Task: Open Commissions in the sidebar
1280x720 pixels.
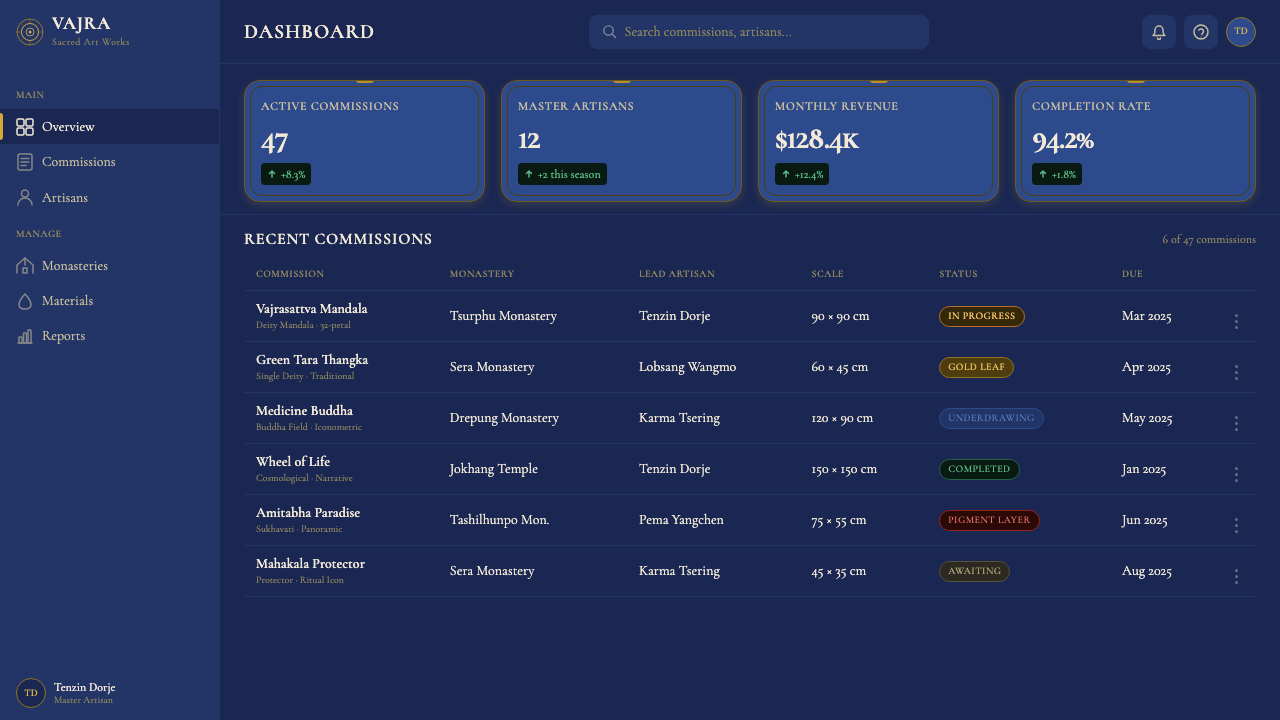Action: (110, 162)
